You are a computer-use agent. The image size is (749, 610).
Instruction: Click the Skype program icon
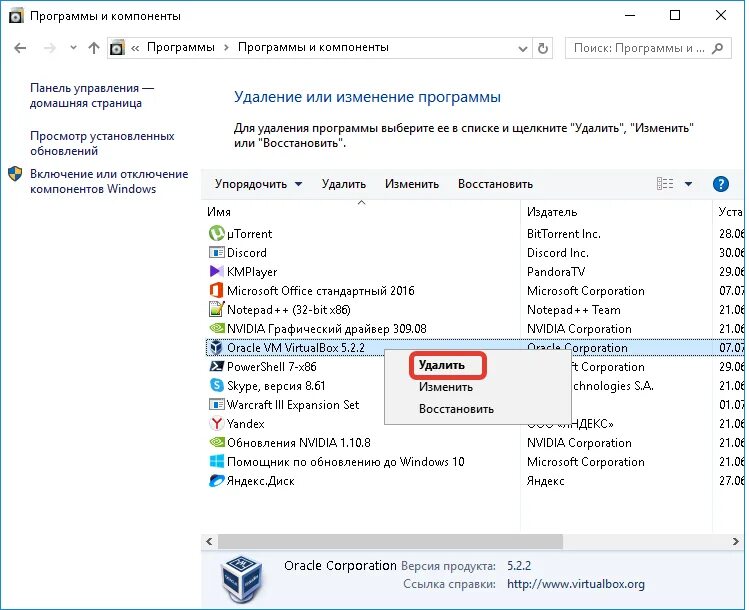tap(216, 385)
